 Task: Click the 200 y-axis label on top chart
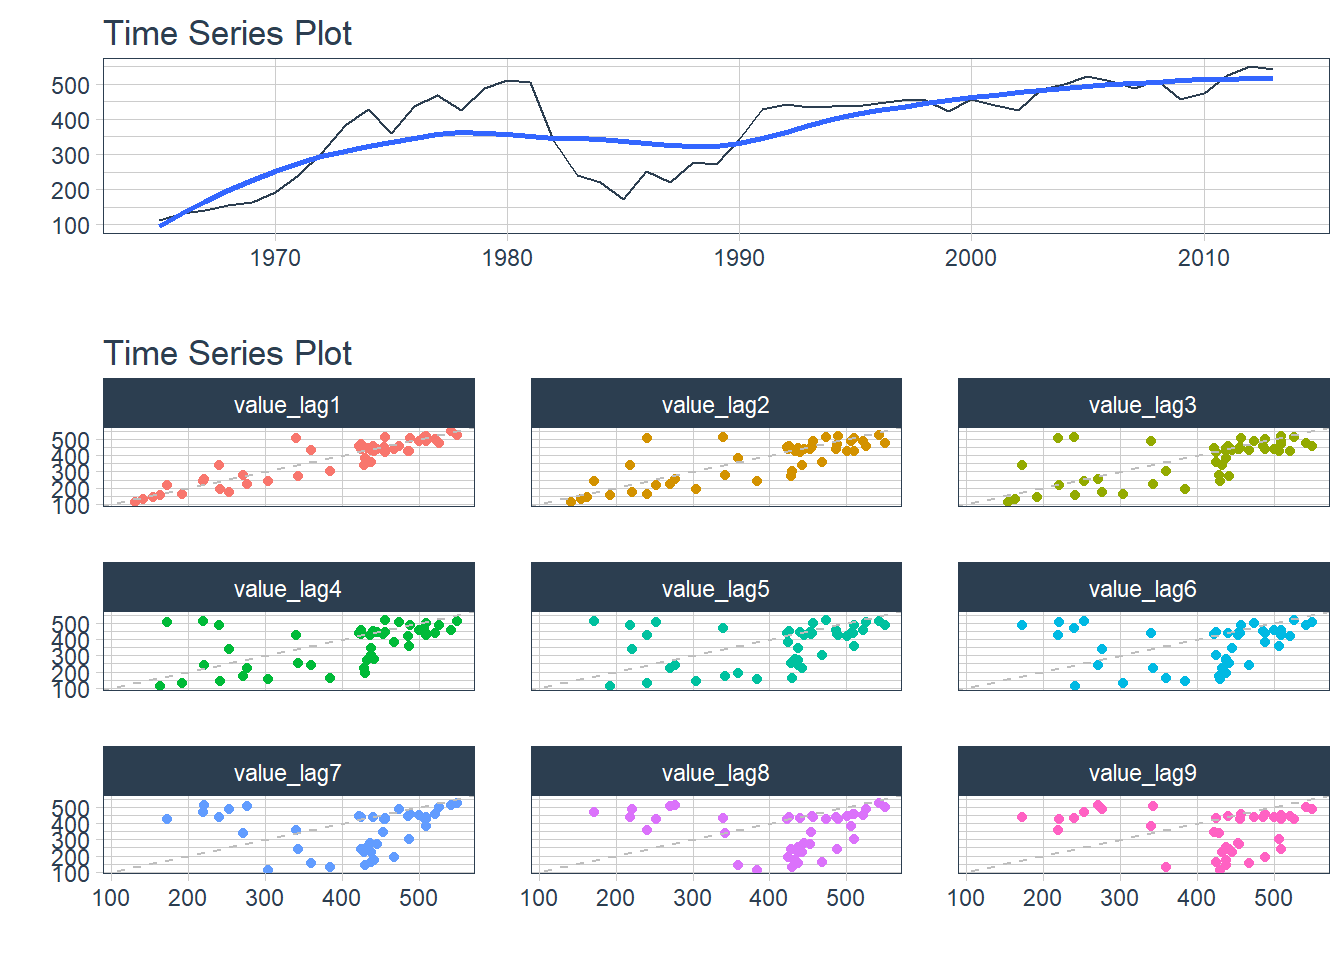[x=71, y=191]
